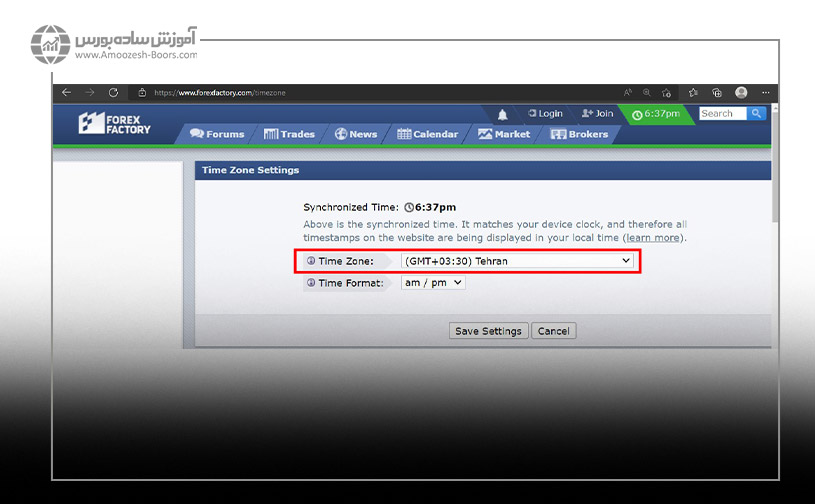Open browser favorites star icon
The height and width of the screenshot is (504, 815).
coord(693,92)
